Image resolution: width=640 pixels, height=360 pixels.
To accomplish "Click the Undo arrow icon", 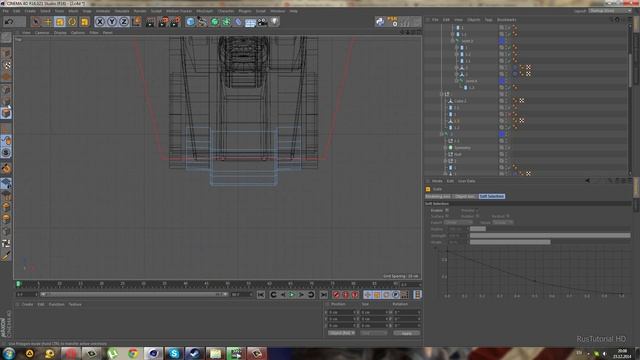I will tap(9, 22).
